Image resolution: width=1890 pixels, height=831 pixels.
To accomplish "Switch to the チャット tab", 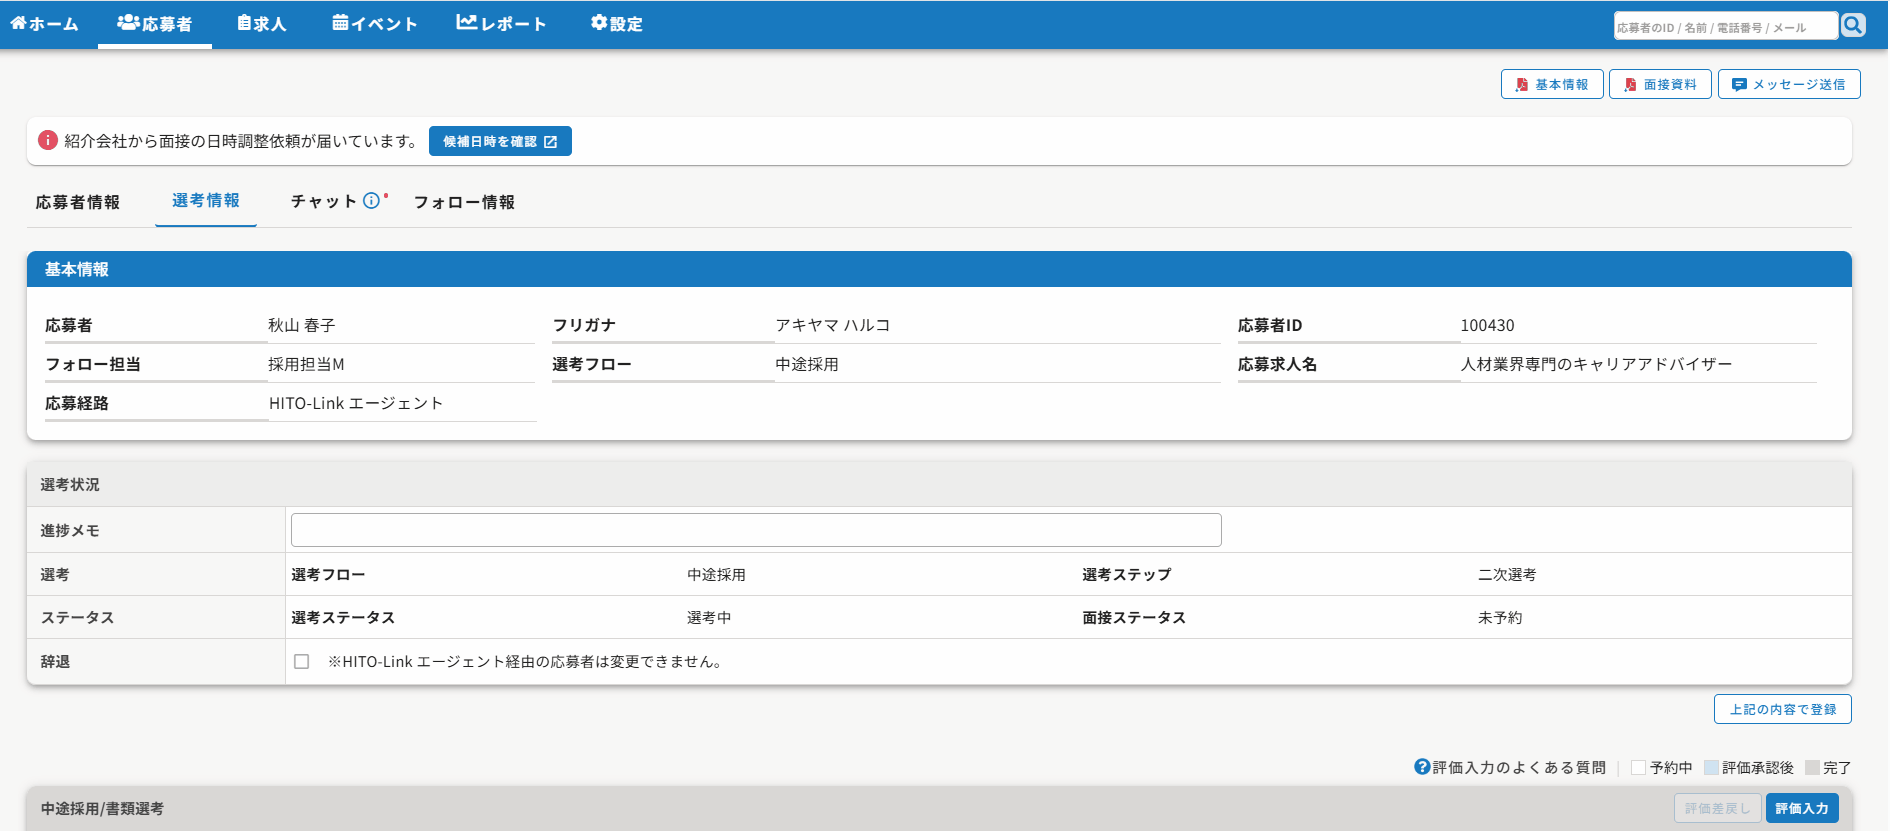I will 323,201.
